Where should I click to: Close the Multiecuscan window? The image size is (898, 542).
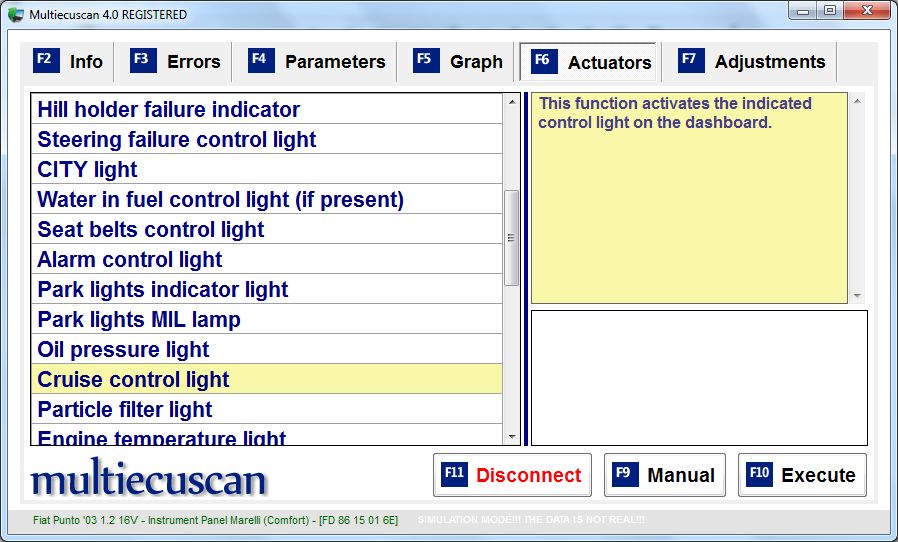(x=867, y=10)
